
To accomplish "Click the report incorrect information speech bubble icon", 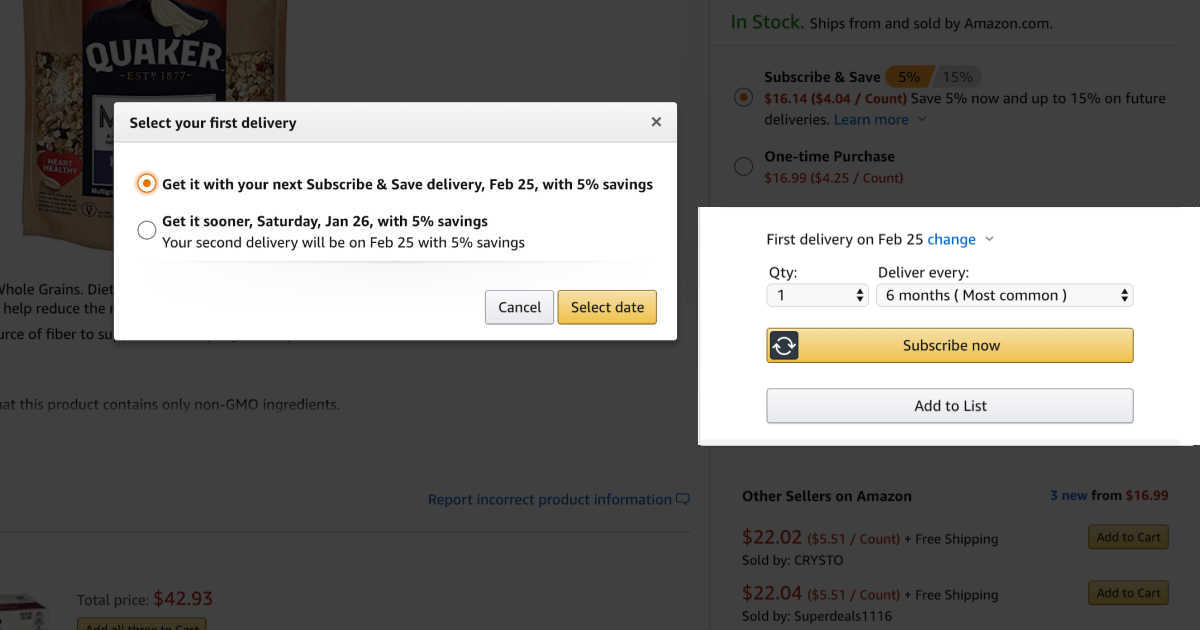I will click(x=683, y=499).
